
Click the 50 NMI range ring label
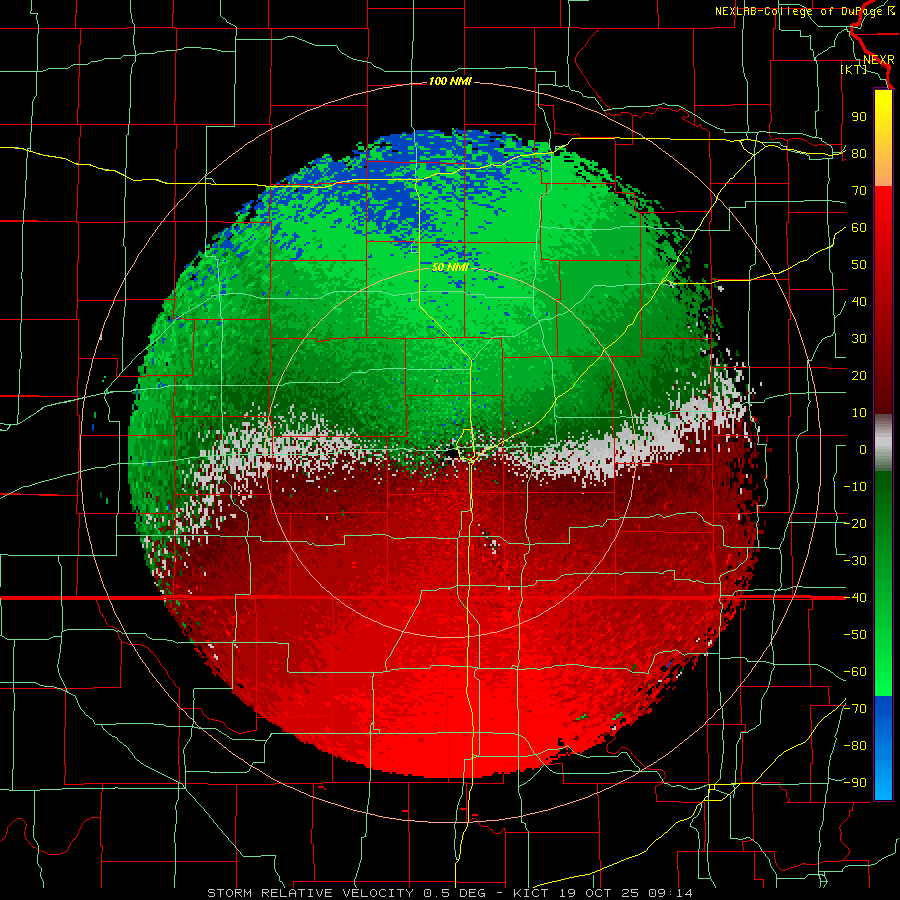[x=450, y=267]
